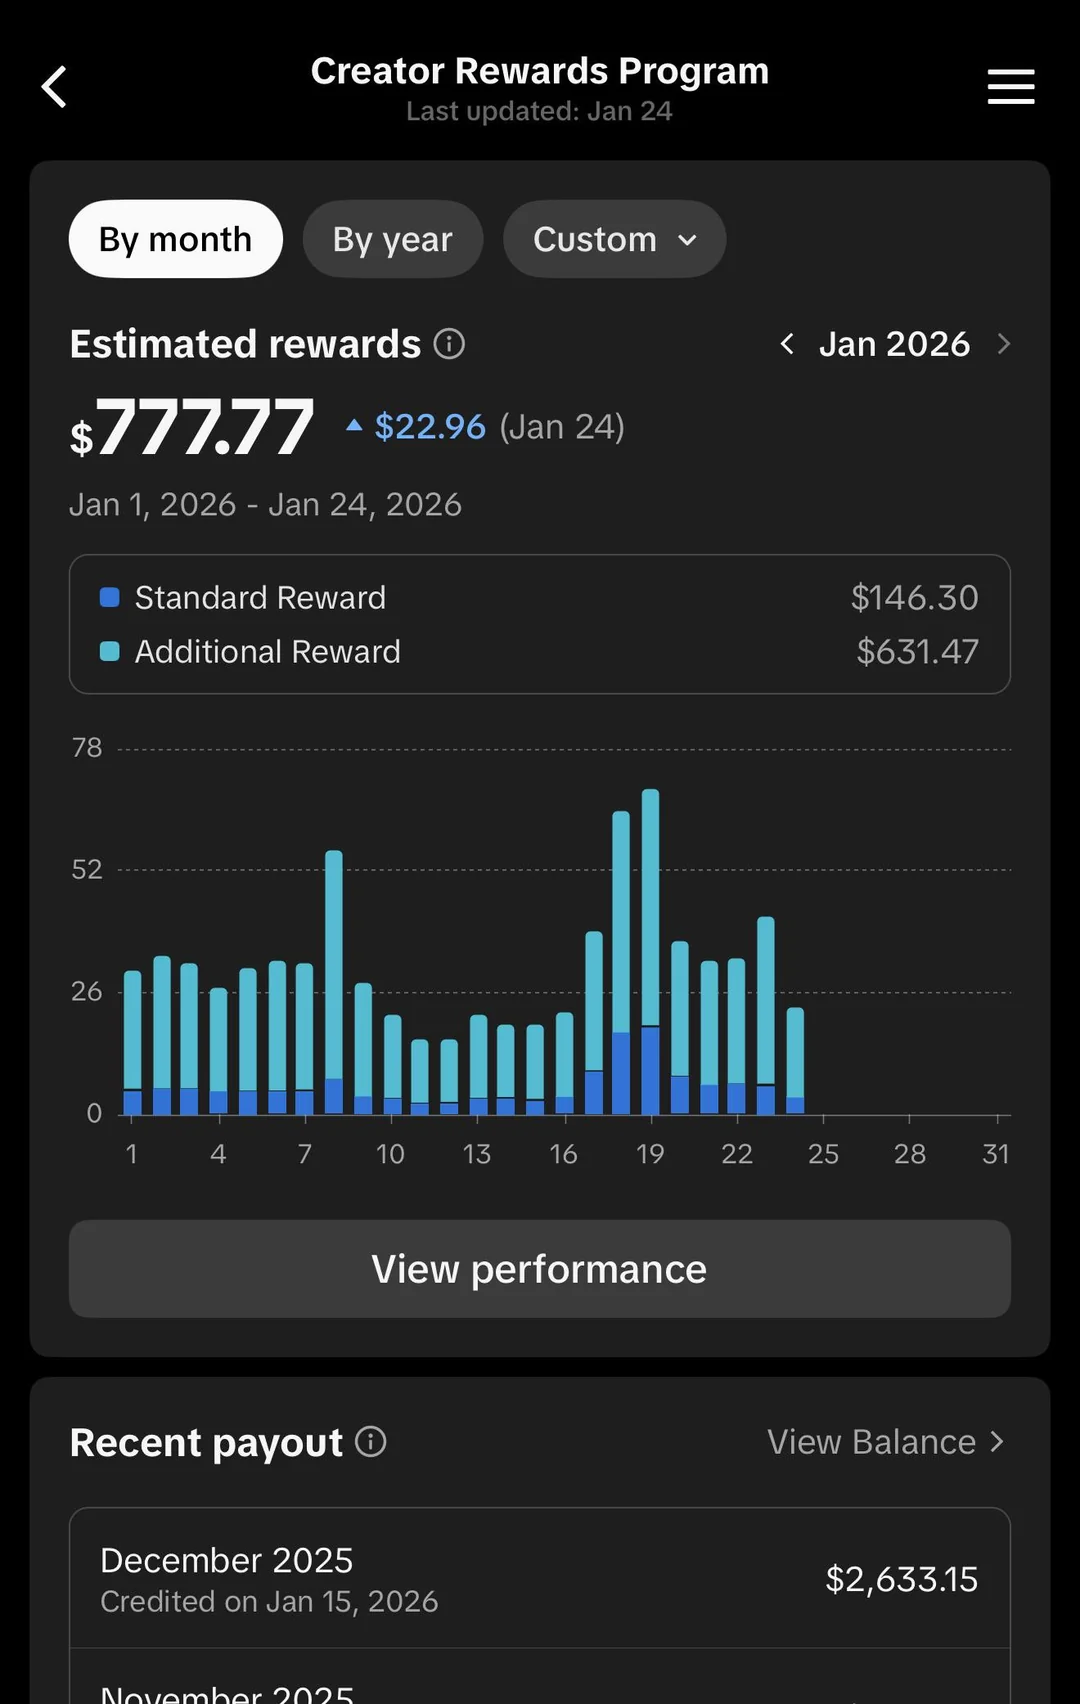Tap the Estimated rewards info icon
The height and width of the screenshot is (1704, 1080).
[x=449, y=344]
